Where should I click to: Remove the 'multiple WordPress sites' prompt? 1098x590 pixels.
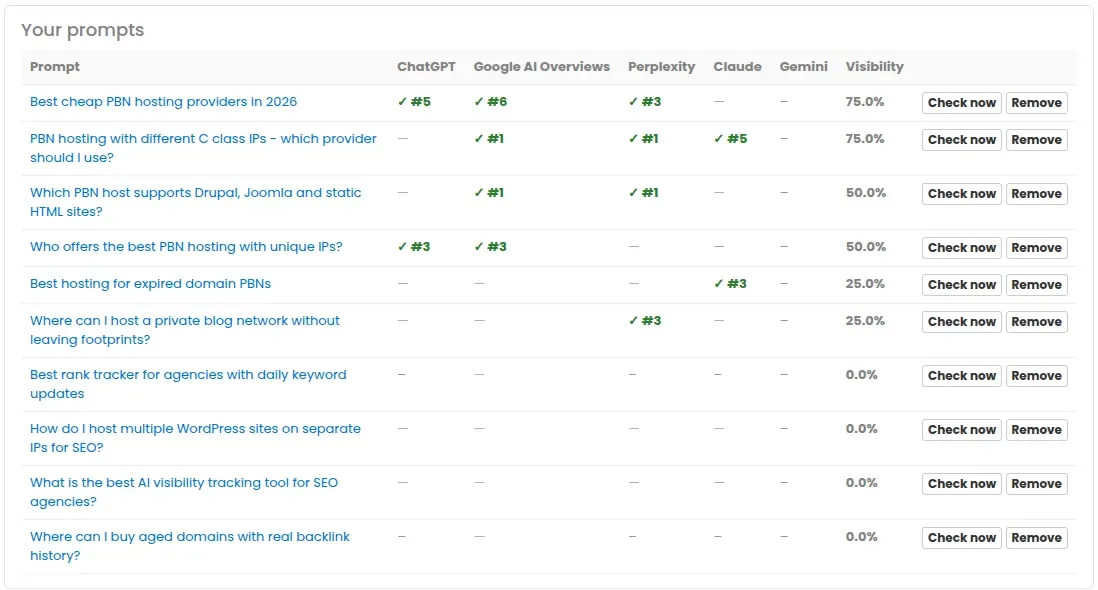pyautogui.click(x=1036, y=430)
